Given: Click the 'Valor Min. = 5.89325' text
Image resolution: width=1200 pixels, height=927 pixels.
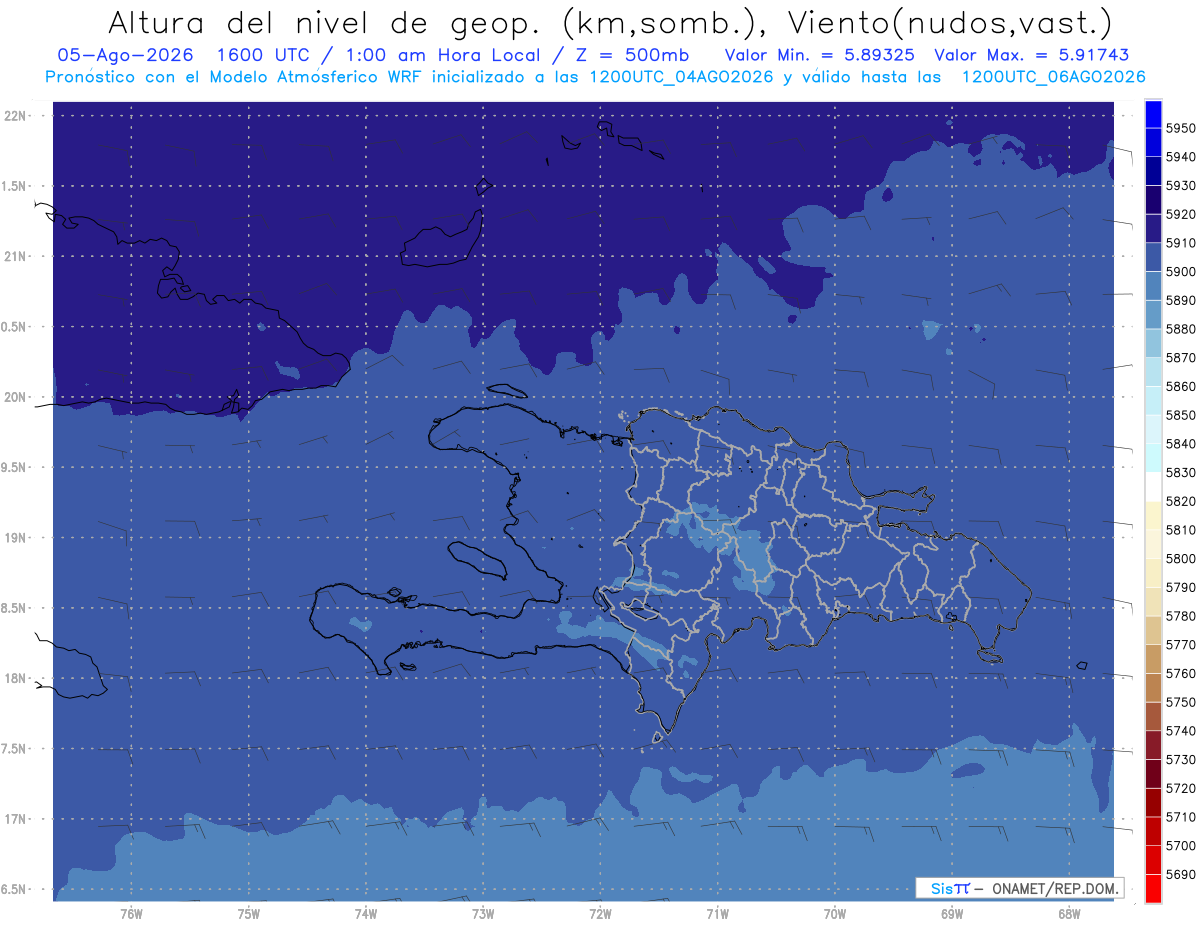Looking at the screenshot, I should (820, 55).
